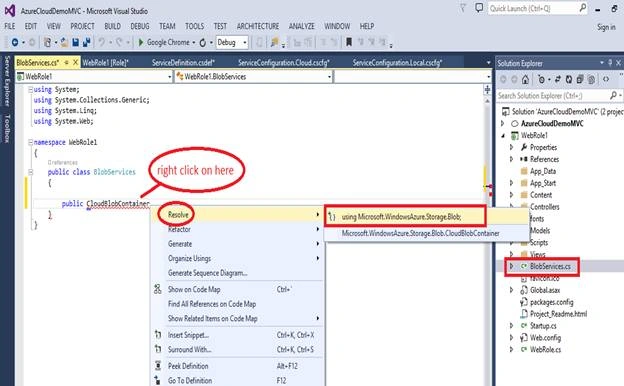Image resolution: width=624 pixels, height=386 pixels.
Task: Select packages.config in Solution Explorer
Action: pyautogui.click(x=552, y=302)
